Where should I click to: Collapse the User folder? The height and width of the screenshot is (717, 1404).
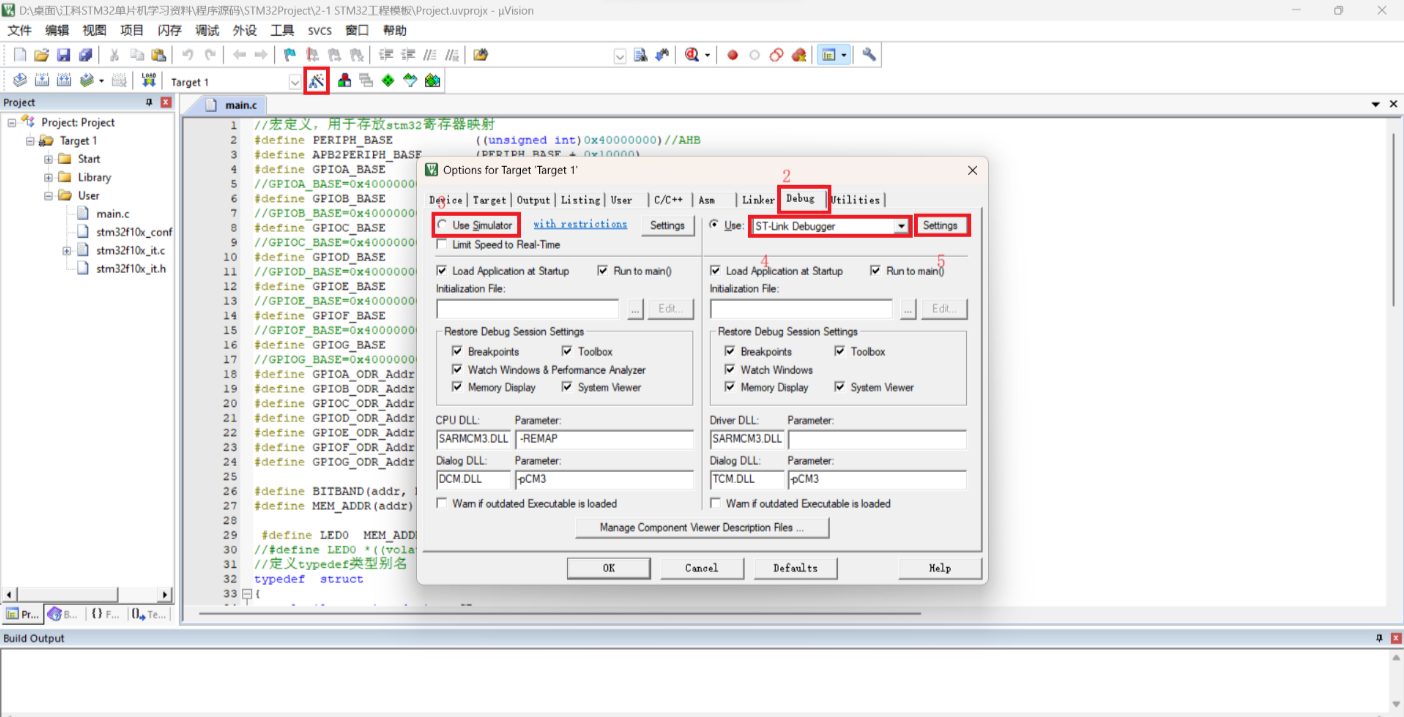[x=48, y=196]
